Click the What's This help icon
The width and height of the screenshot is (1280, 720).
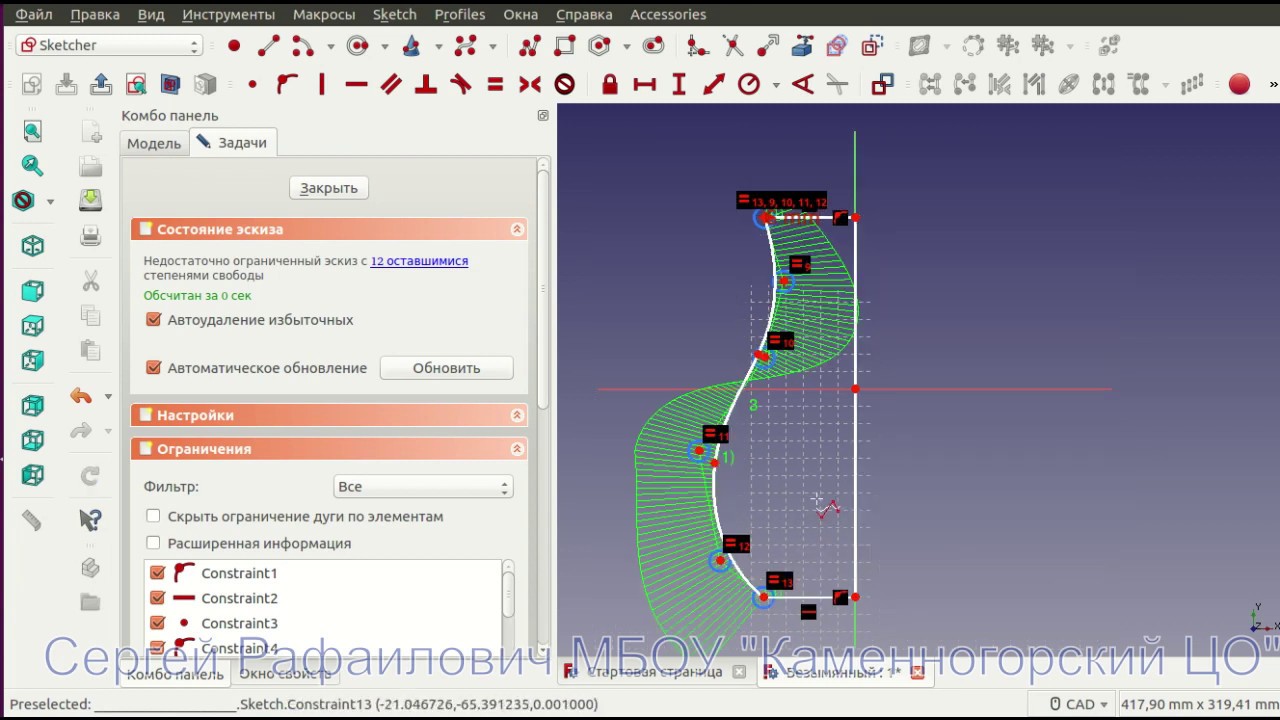(x=90, y=520)
